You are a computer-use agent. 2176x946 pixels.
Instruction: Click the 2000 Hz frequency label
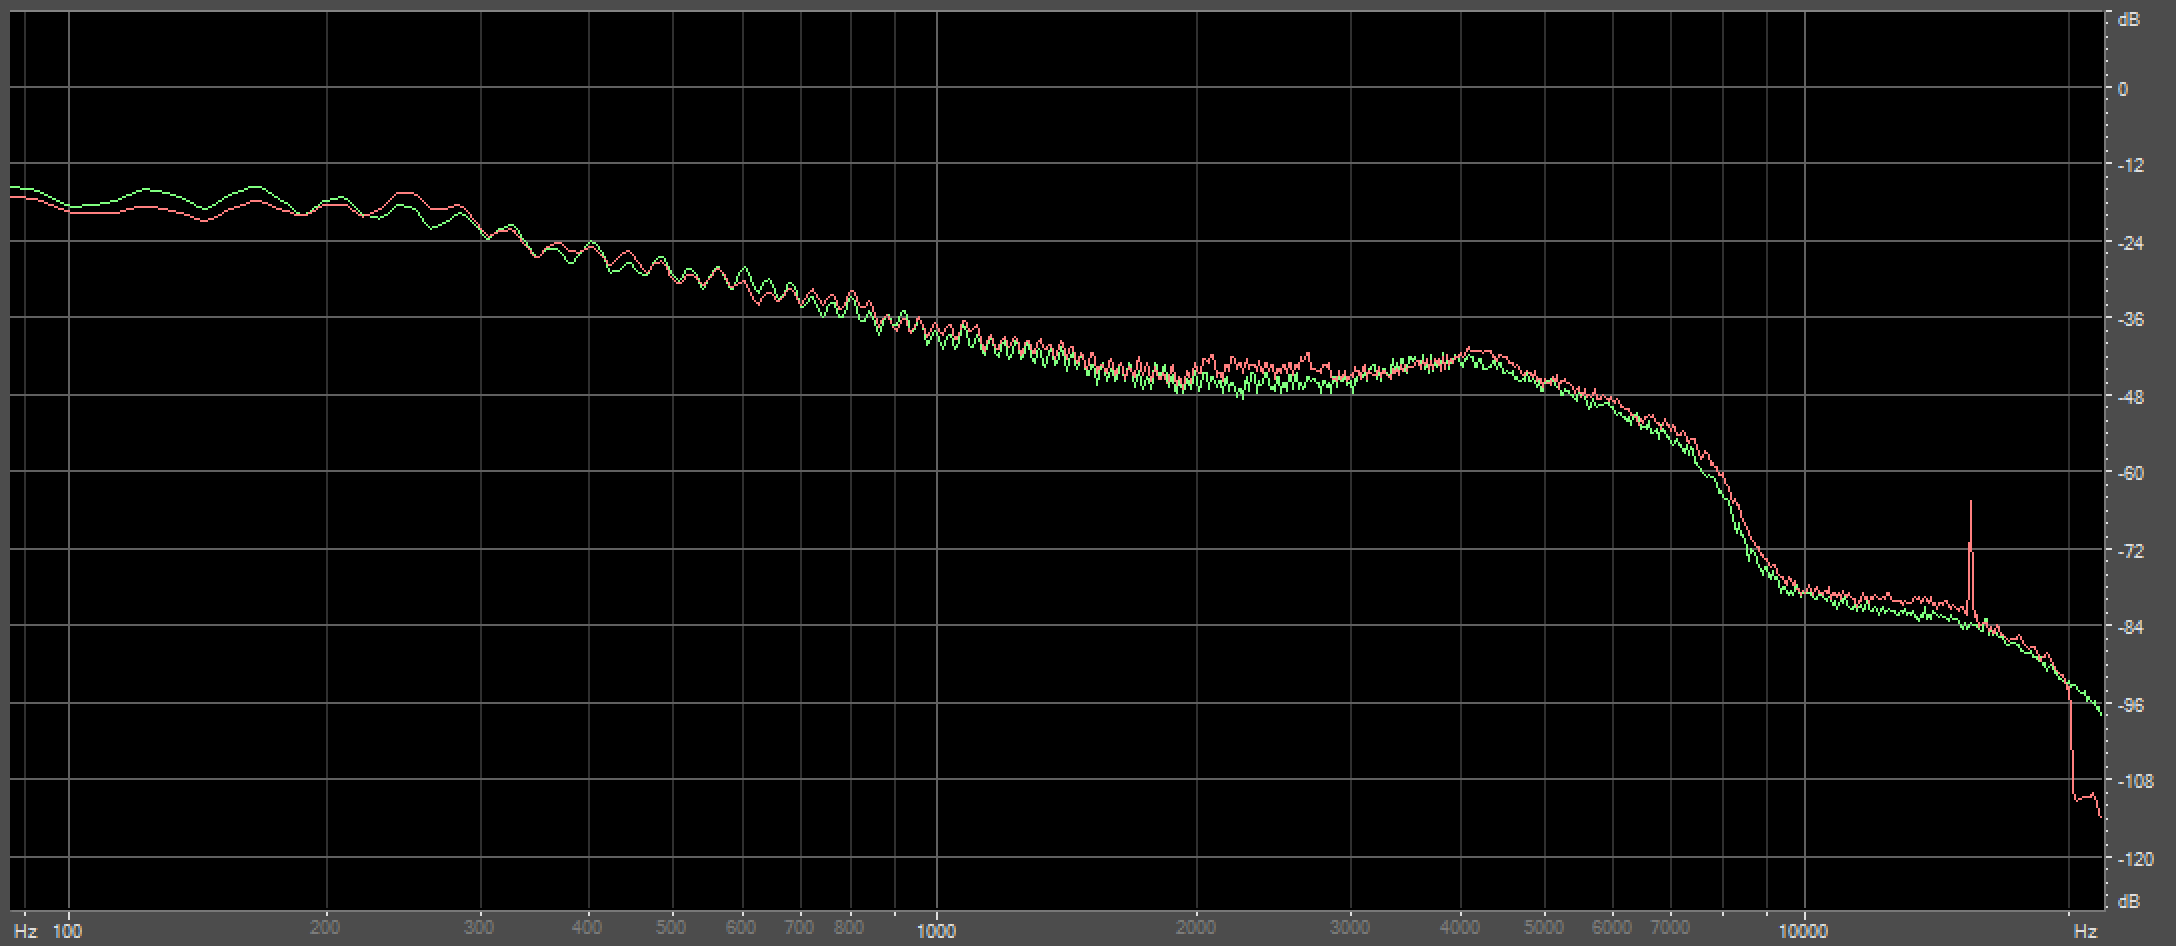click(1196, 928)
